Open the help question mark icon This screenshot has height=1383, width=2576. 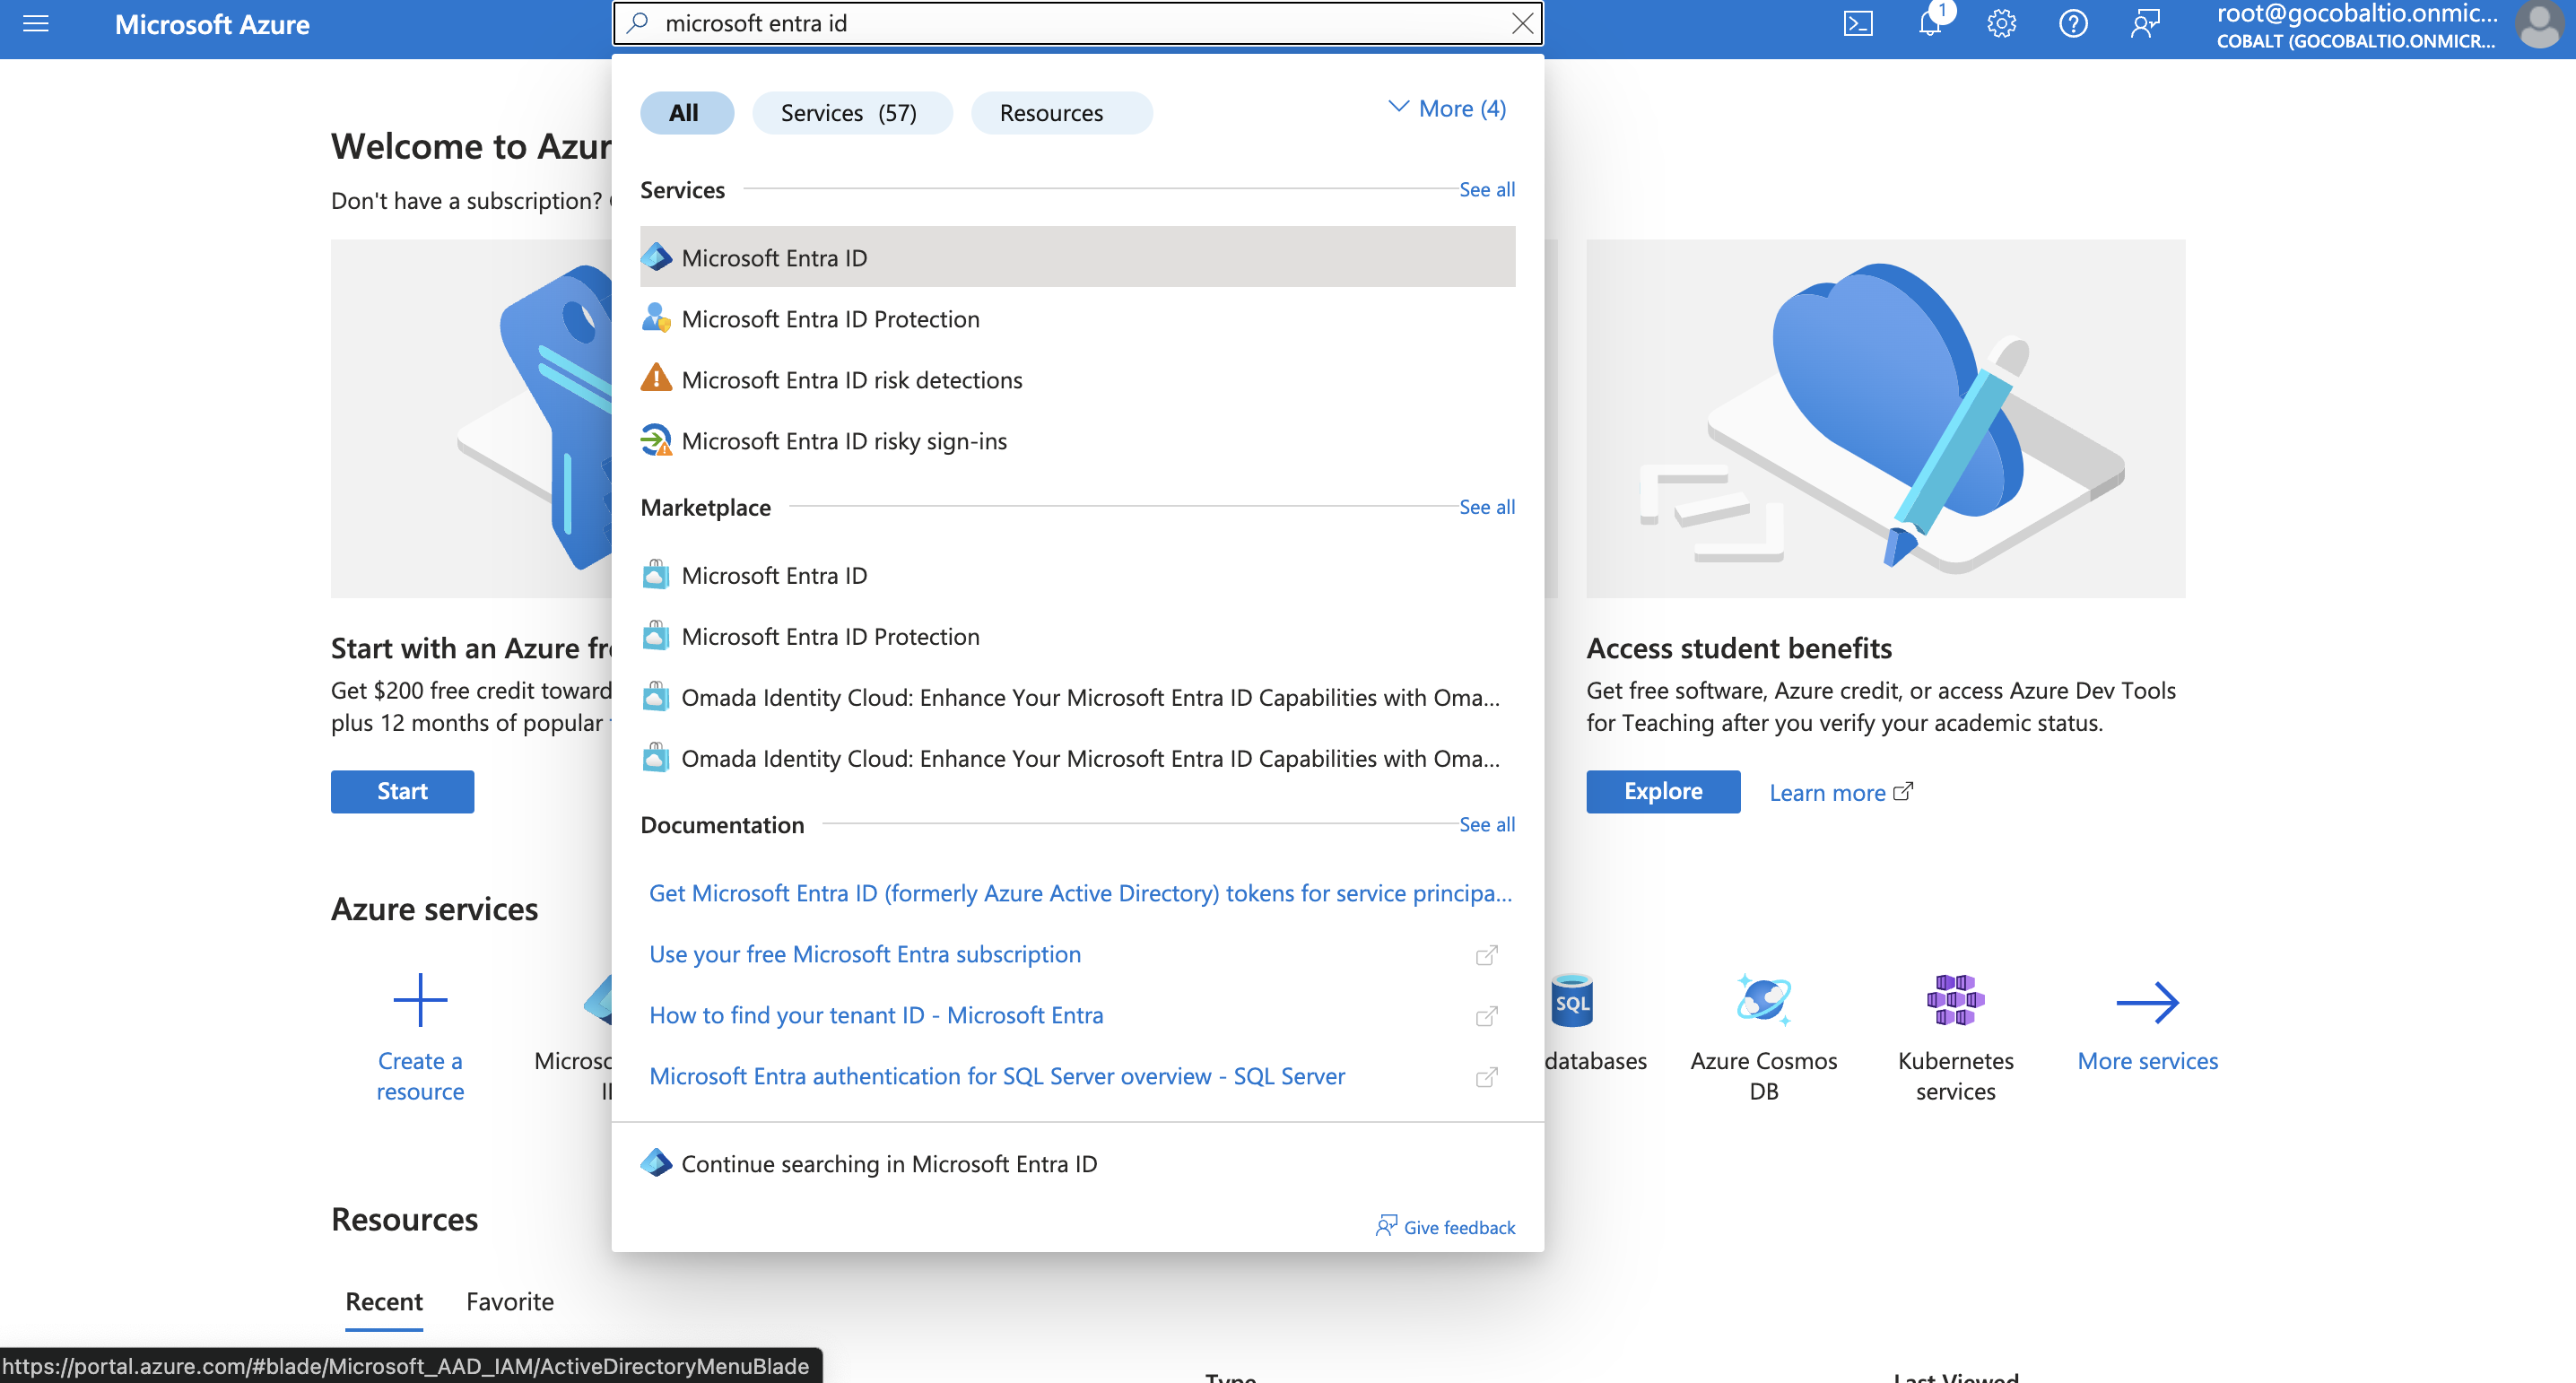[x=2073, y=24]
